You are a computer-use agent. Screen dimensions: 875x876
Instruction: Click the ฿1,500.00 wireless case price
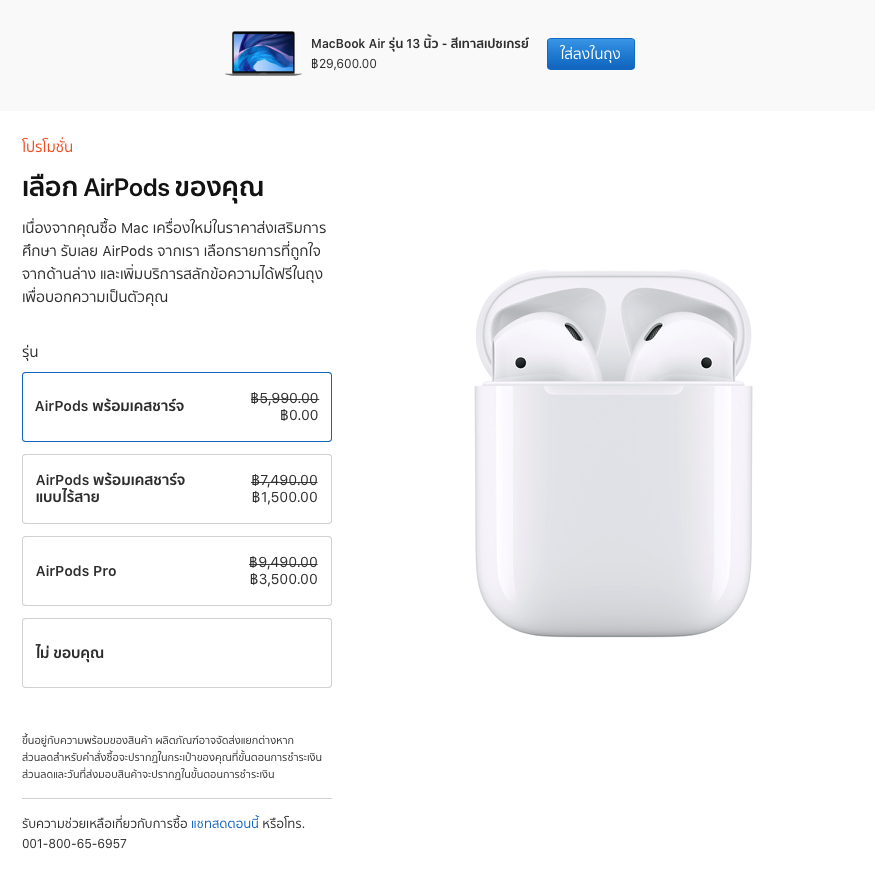pyautogui.click(x=284, y=497)
